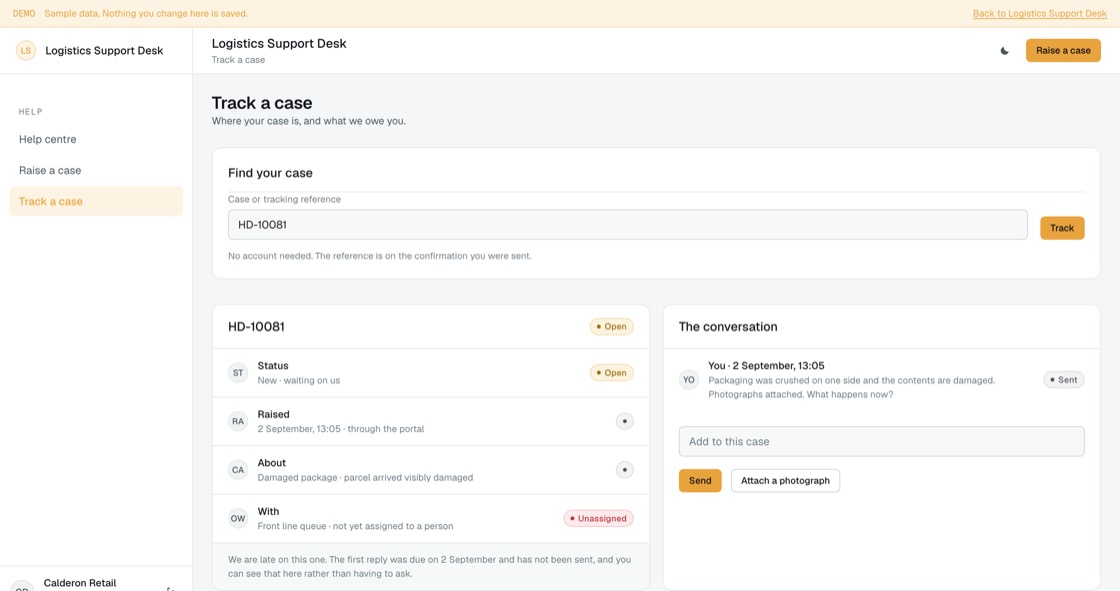Open the Help centre page
The height and width of the screenshot is (591, 1120).
click(x=96, y=139)
